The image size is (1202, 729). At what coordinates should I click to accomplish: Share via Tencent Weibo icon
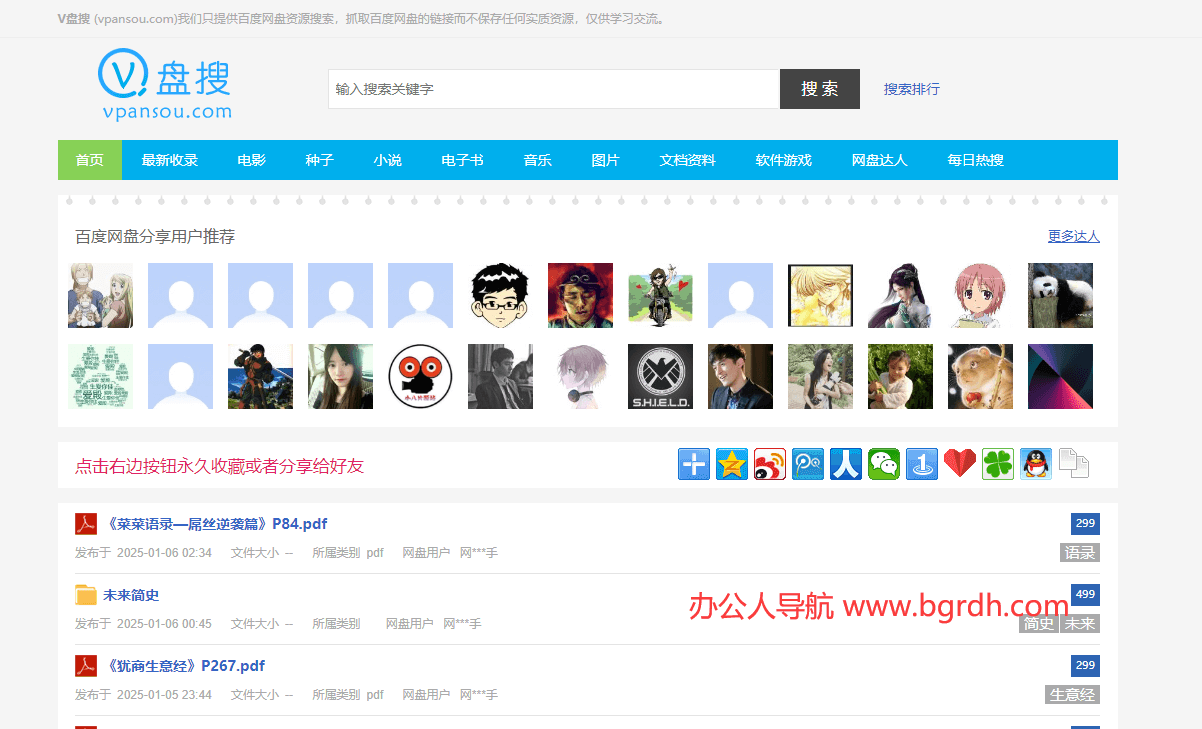tap(808, 464)
